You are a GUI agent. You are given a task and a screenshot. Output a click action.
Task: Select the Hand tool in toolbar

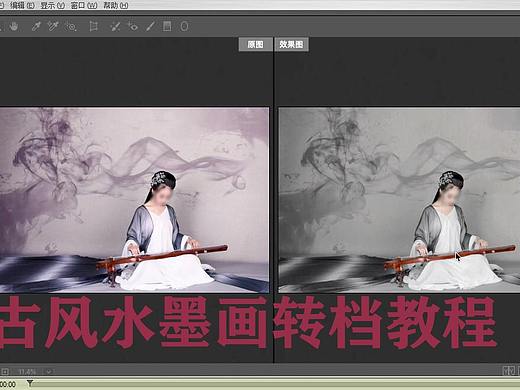pos(14,26)
